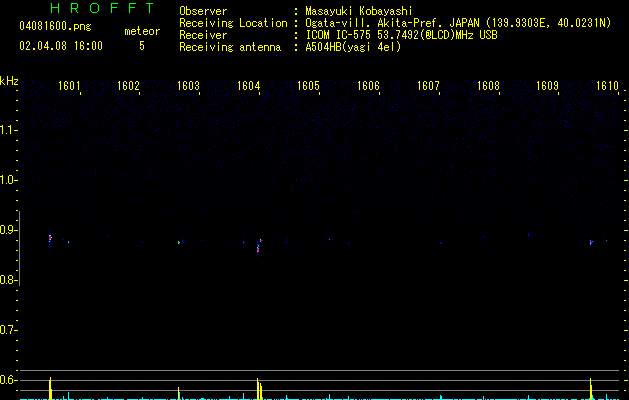The height and width of the screenshot is (400, 629).
Task: Click the Receiver label
Action: 203,35
